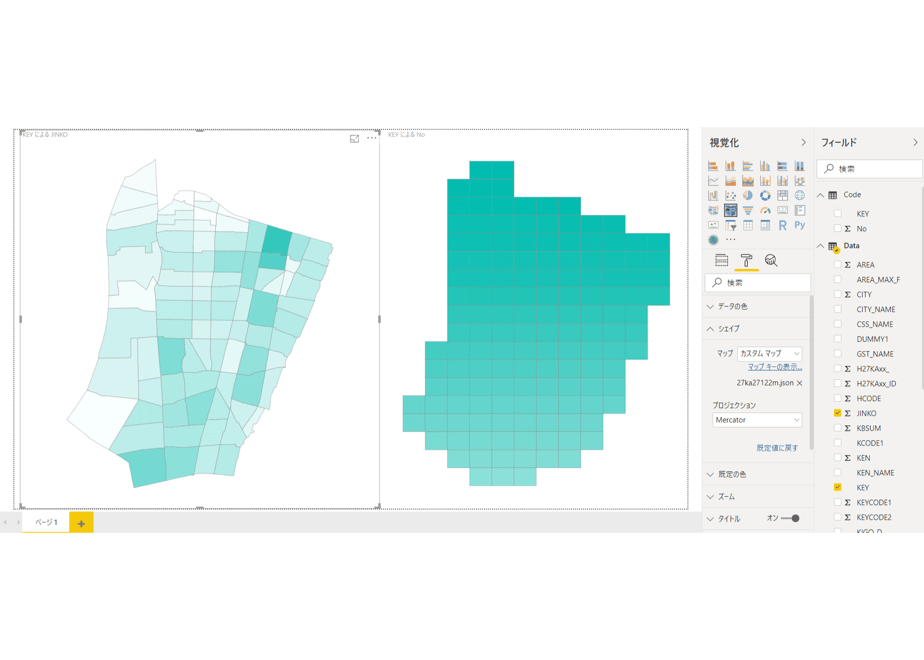Turn off the タイトル toggle switch
This screenshot has height=660, width=924.
point(790,519)
